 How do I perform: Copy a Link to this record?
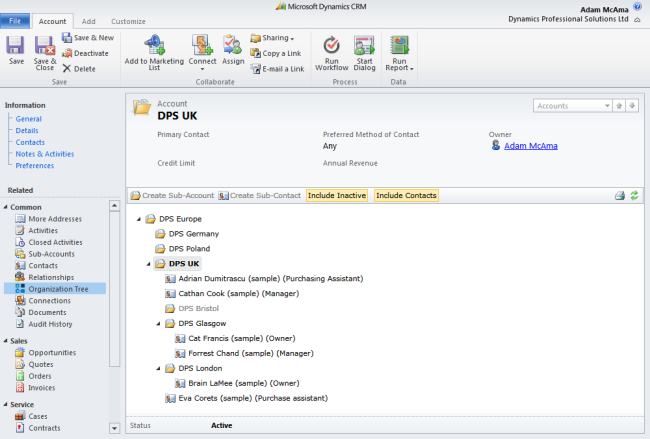(x=275, y=53)
